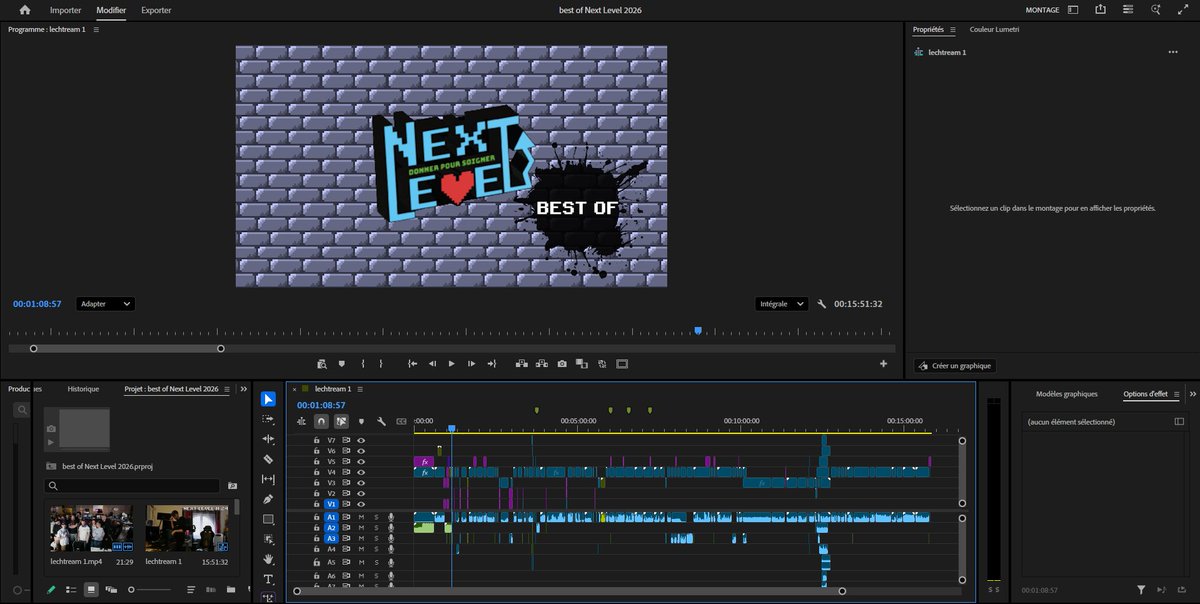This screenshot has width=1200, height=604.
Task: Open find-in-bin icon beside project search
Action: pyautogui.click(x=232, y=486)
